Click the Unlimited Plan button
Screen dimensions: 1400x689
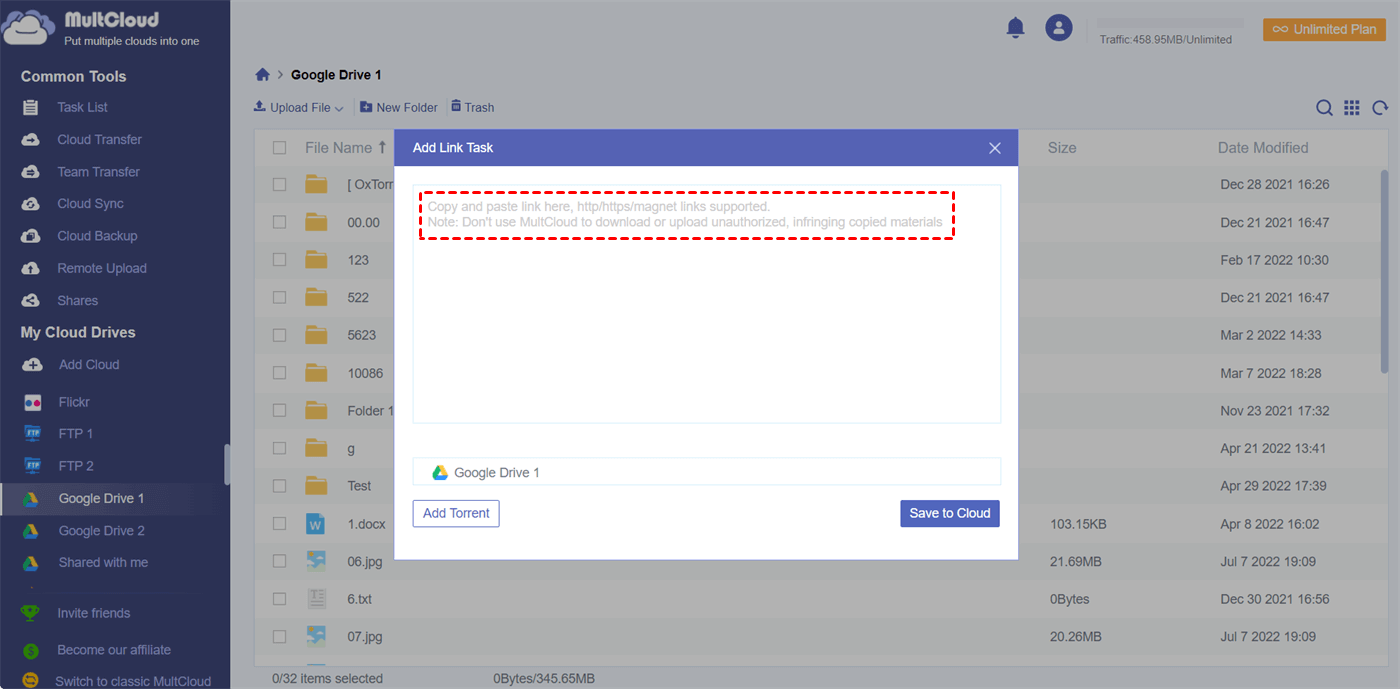click(1324, 29)
